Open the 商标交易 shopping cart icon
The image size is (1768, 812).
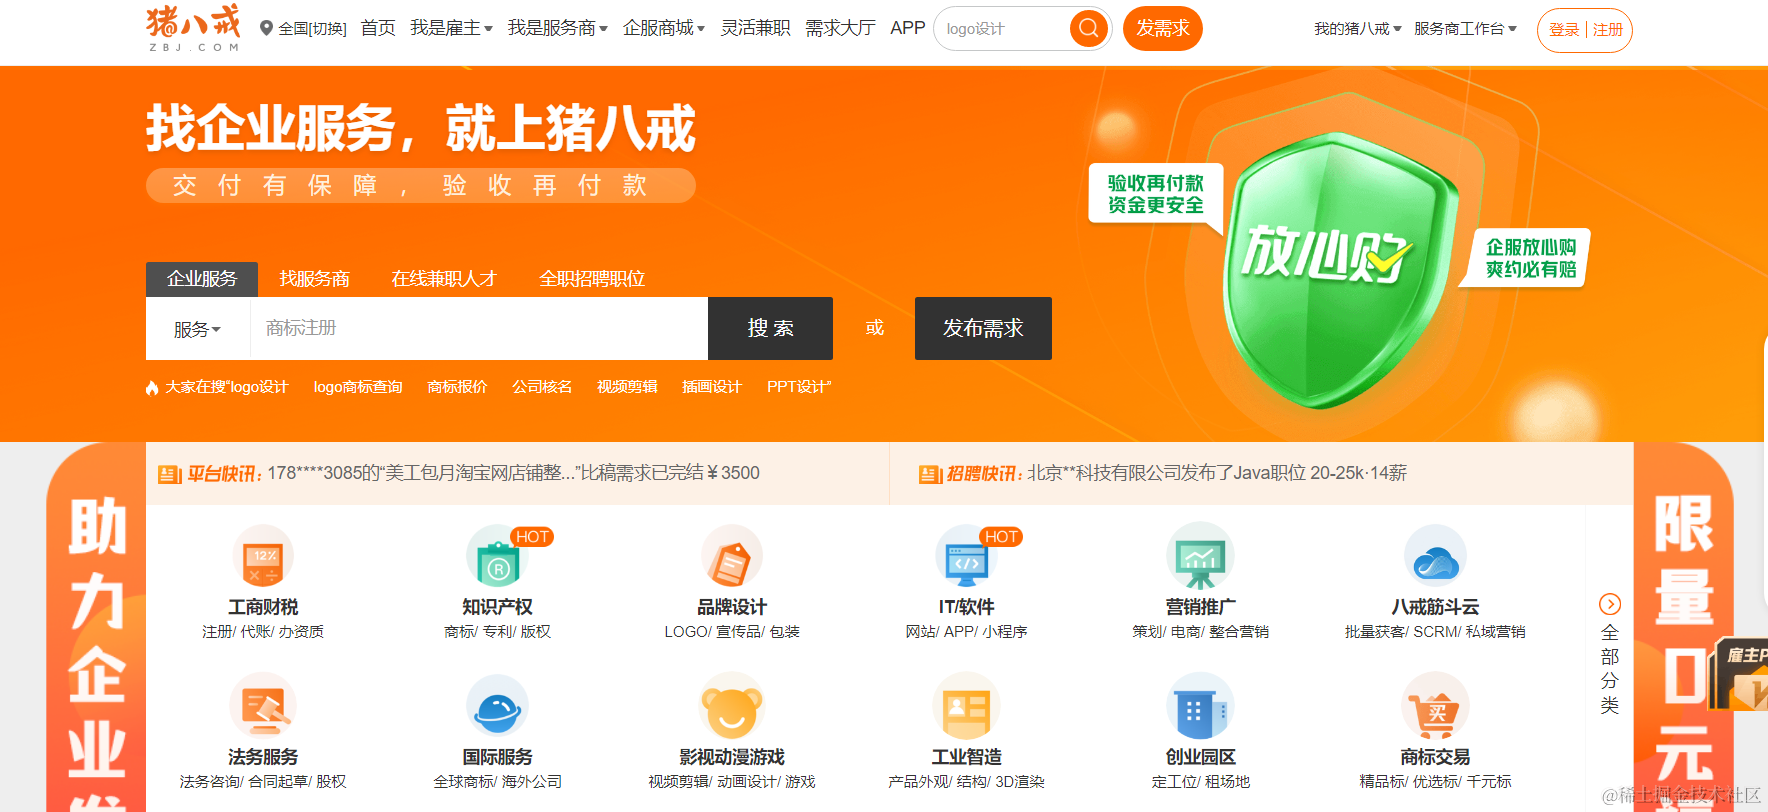pyautogui.click(x=1435, y=705)
